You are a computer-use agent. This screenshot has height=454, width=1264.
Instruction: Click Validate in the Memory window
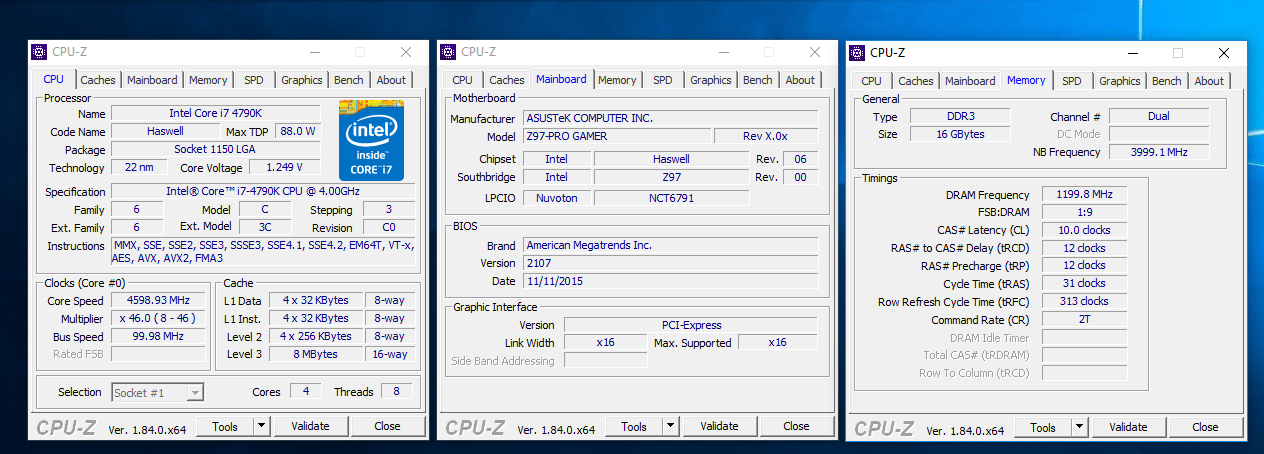coord(1128,427)
